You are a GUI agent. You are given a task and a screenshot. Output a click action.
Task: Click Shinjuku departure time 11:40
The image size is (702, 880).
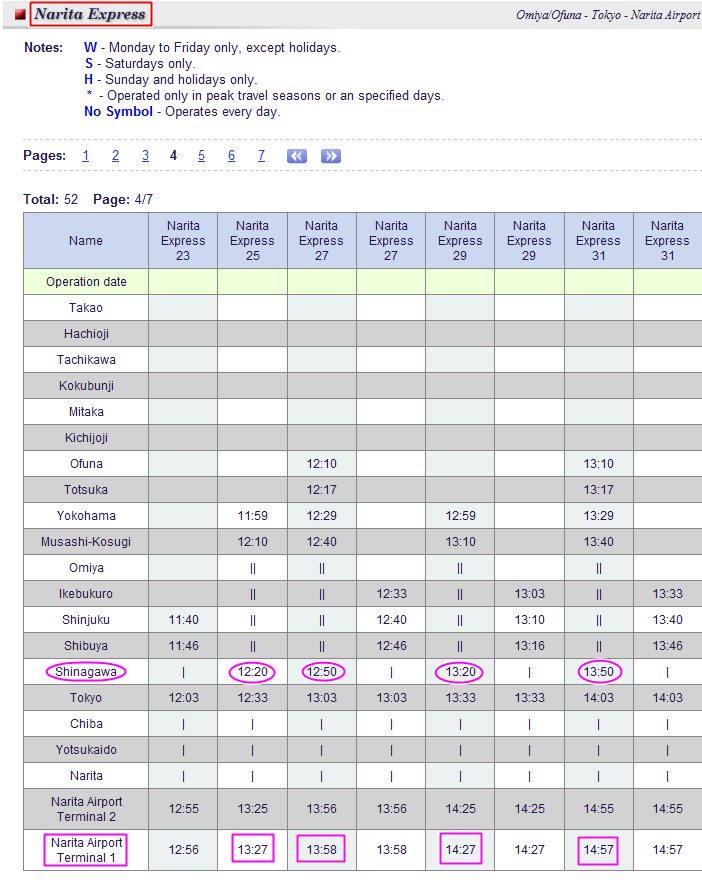coord(183,620)
